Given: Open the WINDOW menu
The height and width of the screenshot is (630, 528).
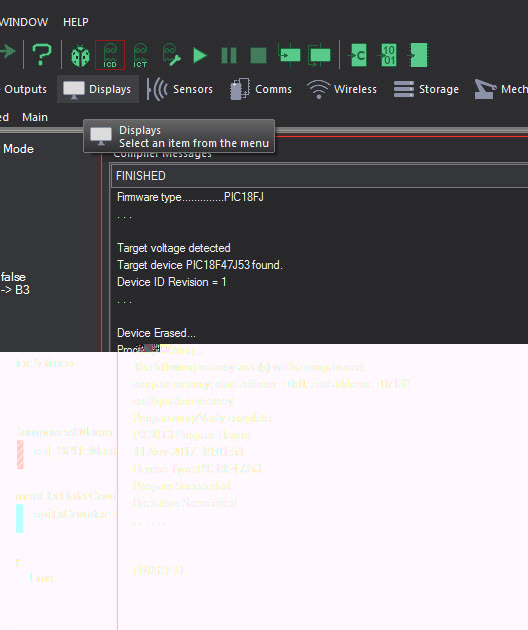Looking at the screenshot, I should click(x=24, y=22).
